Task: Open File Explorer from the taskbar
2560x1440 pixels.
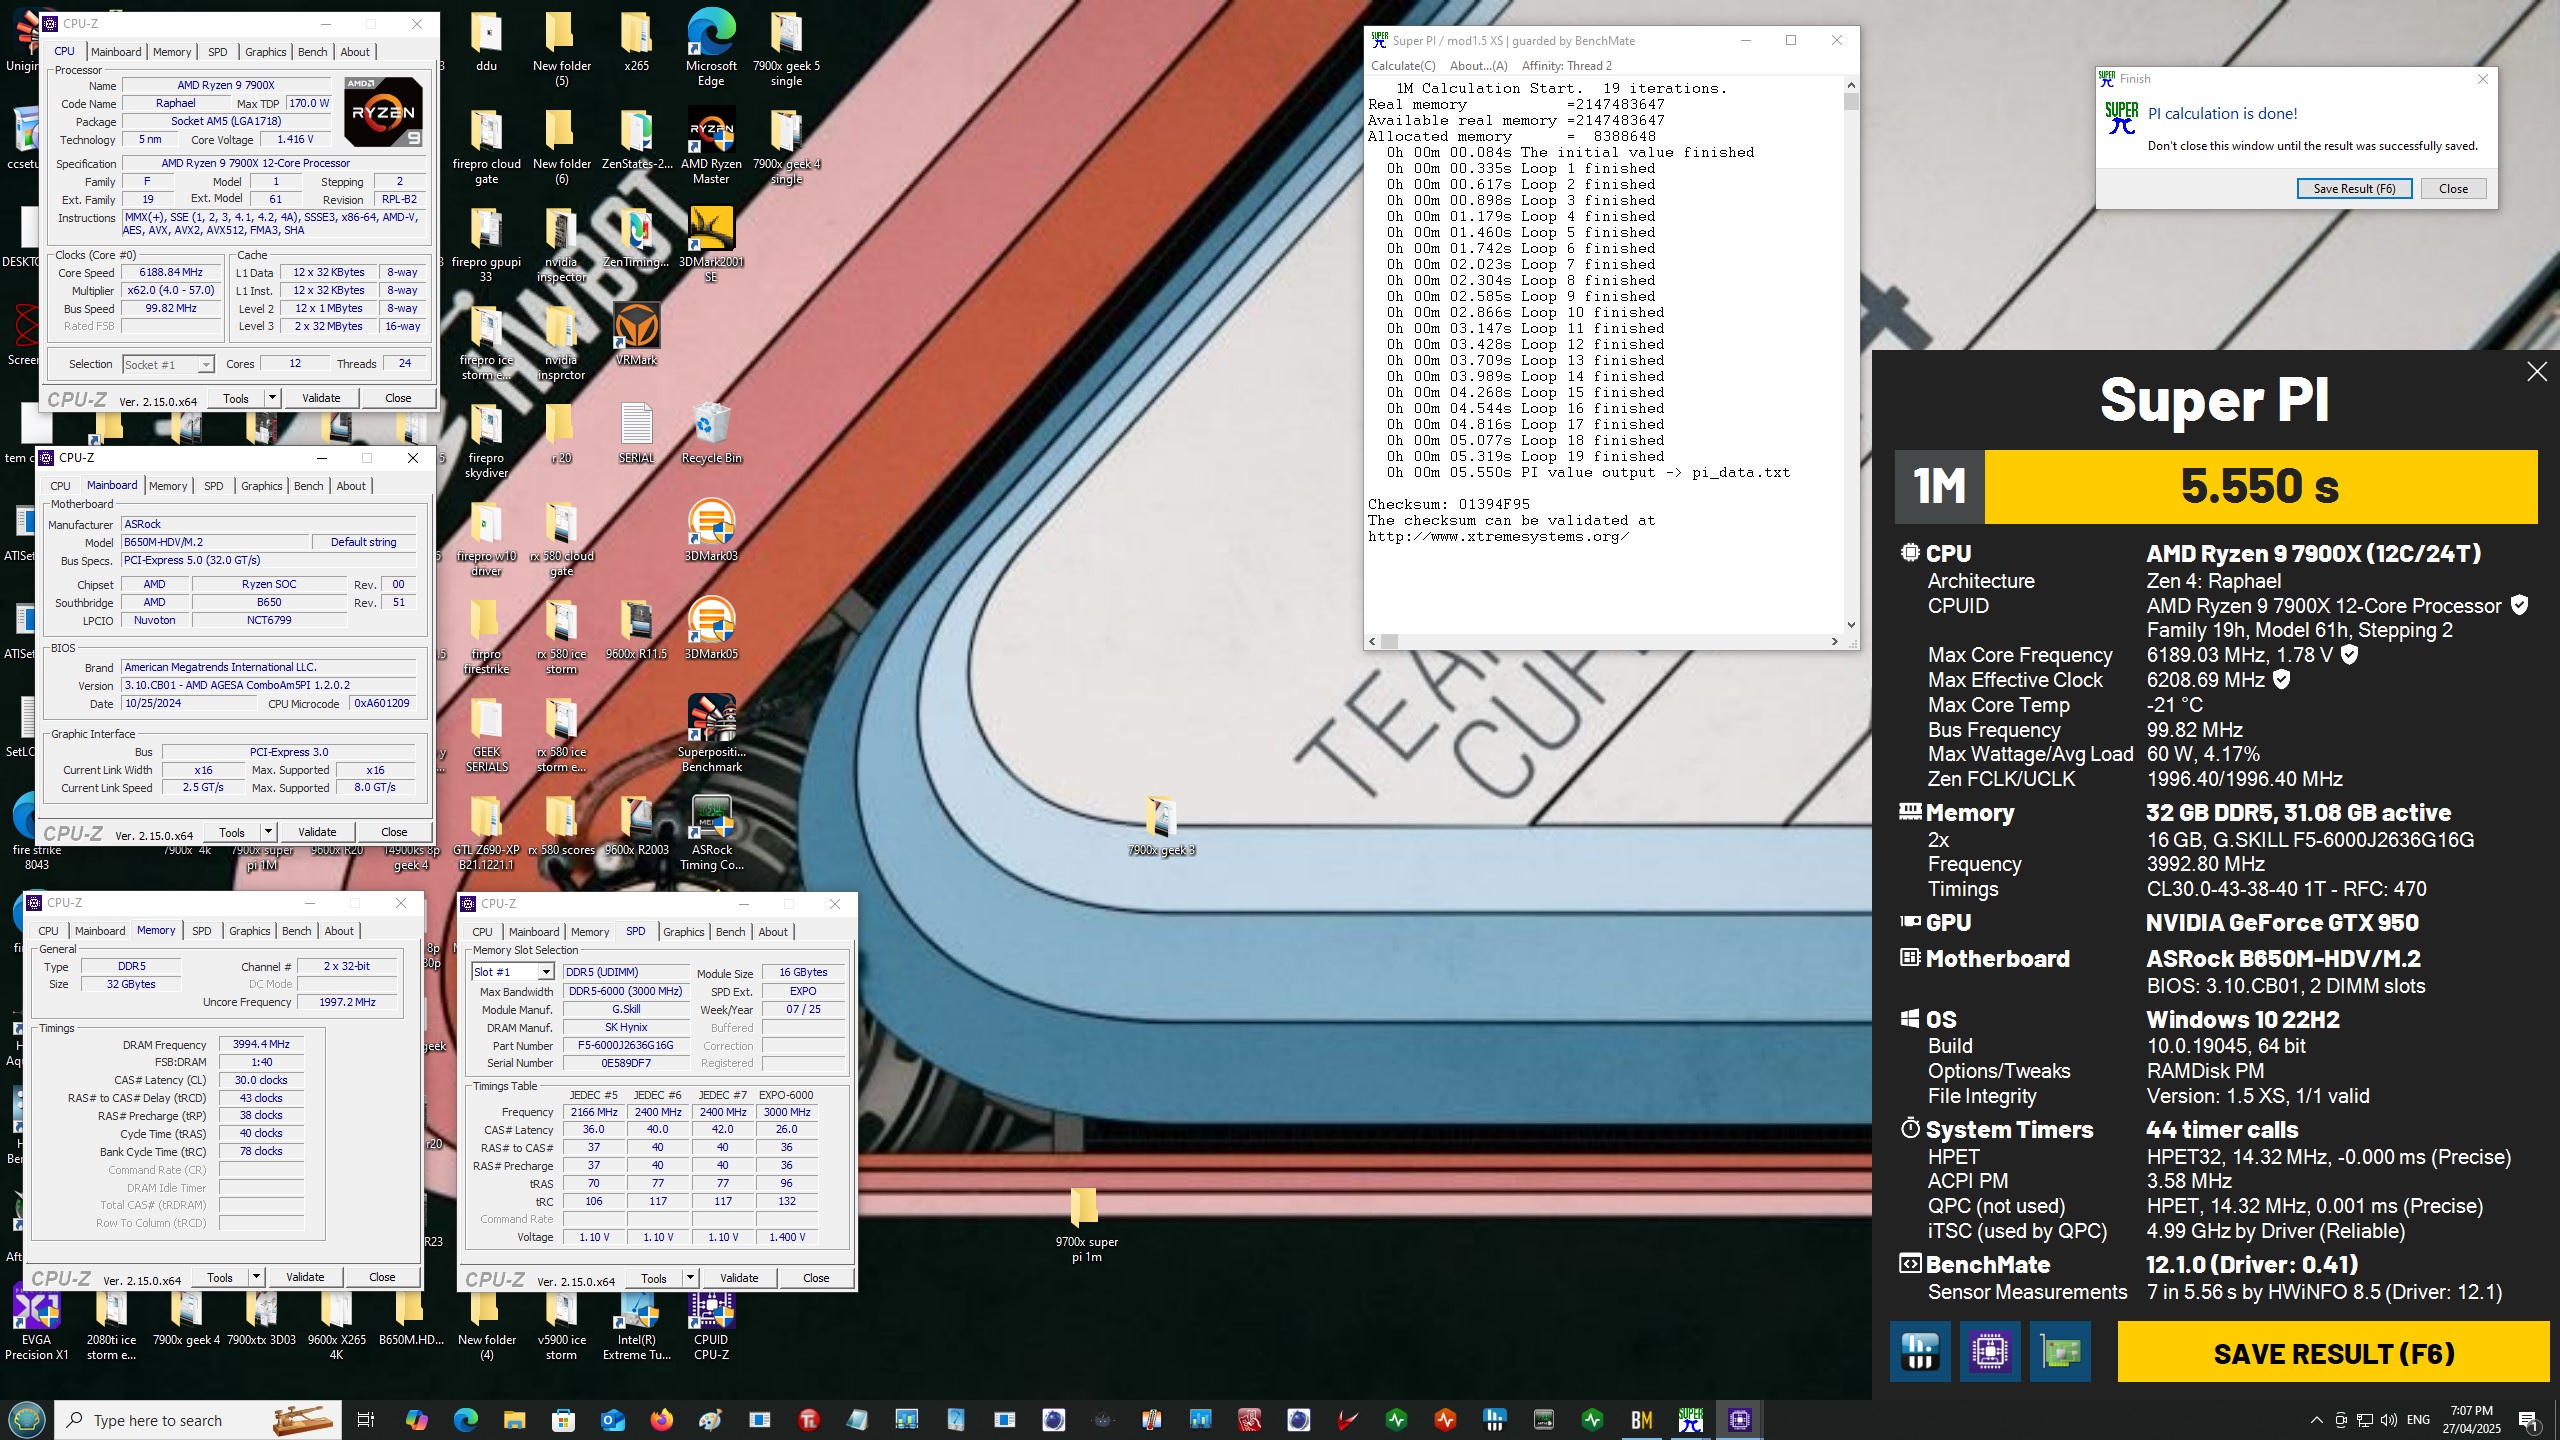Action: click(x=514, y=1419)
